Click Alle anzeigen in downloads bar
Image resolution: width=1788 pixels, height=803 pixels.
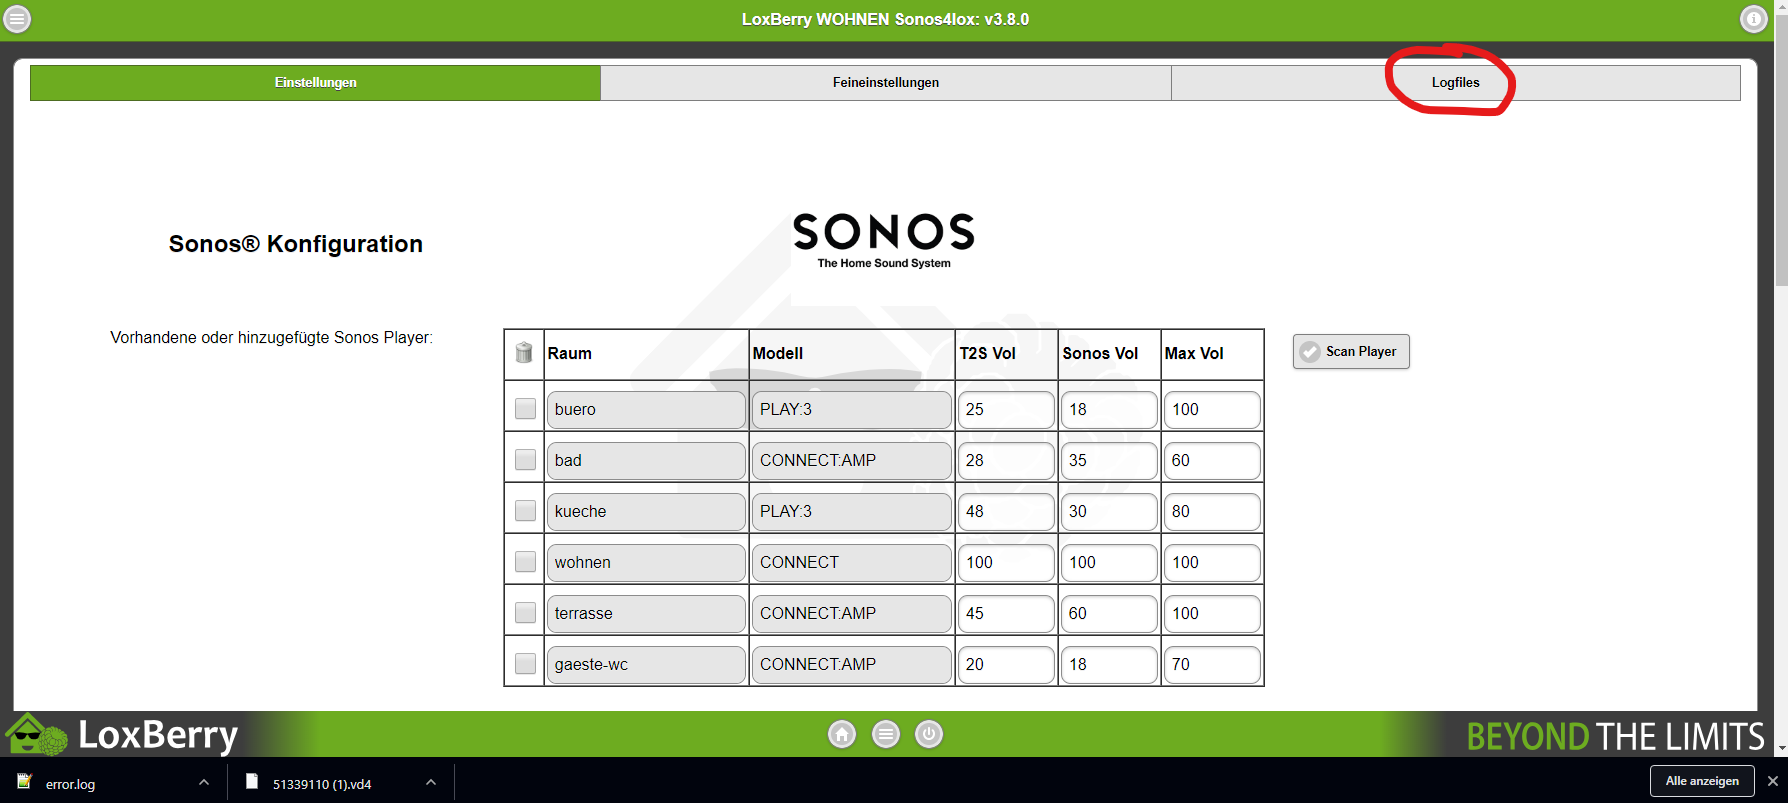click(x=1702, y=781)
